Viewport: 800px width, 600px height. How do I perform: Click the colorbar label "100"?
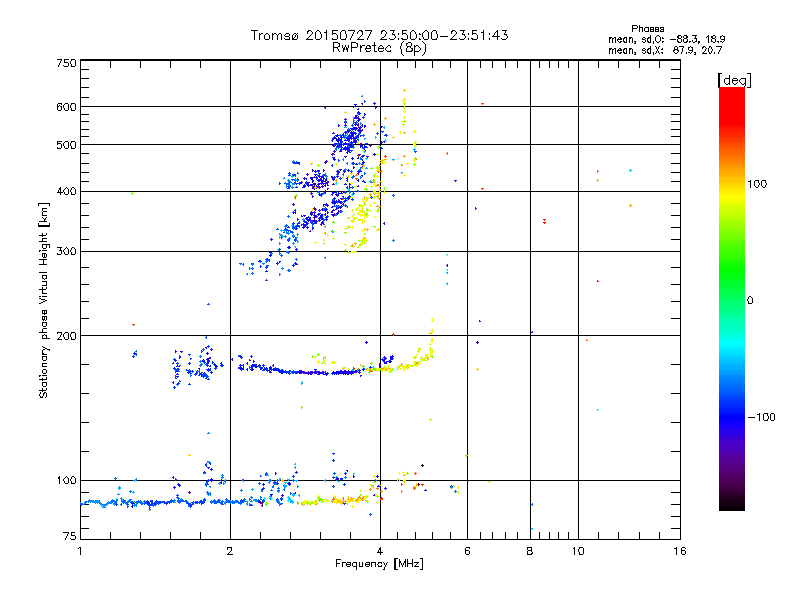757,184
